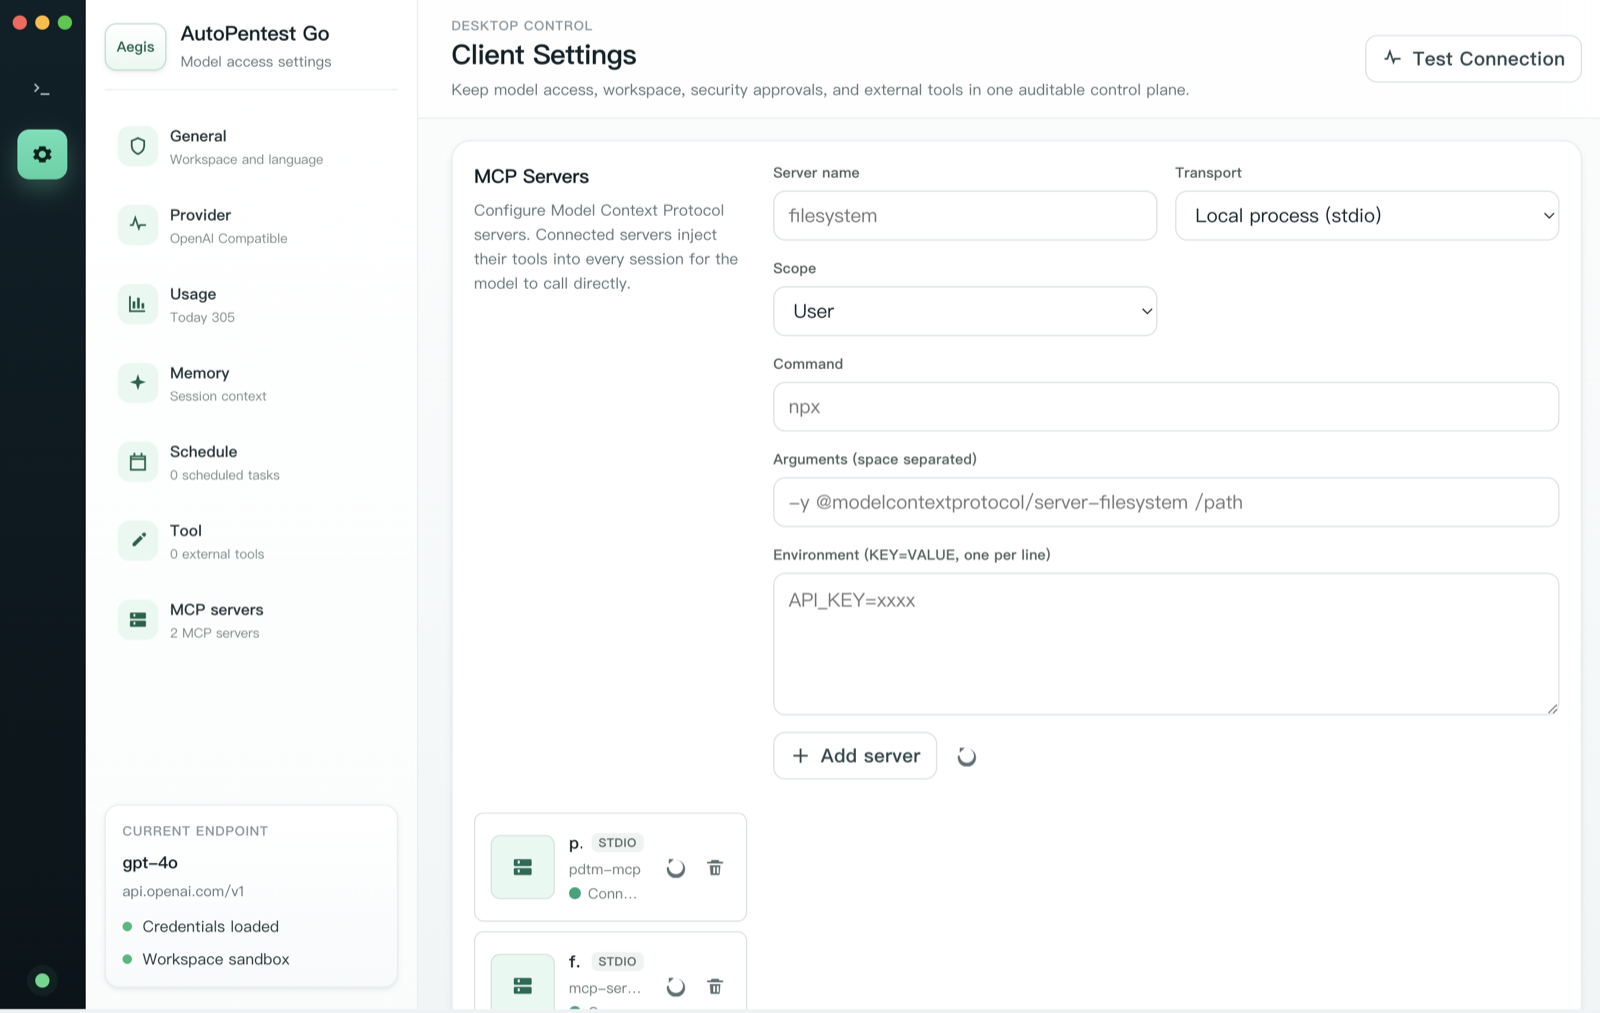
Task: Focus the Server name field
Action: (x=965, y=215)
